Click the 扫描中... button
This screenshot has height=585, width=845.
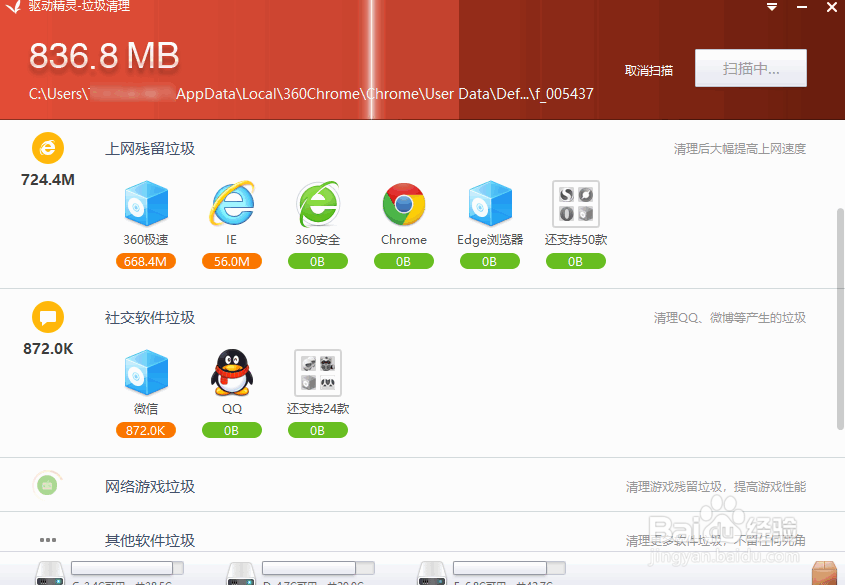[751, 68]
